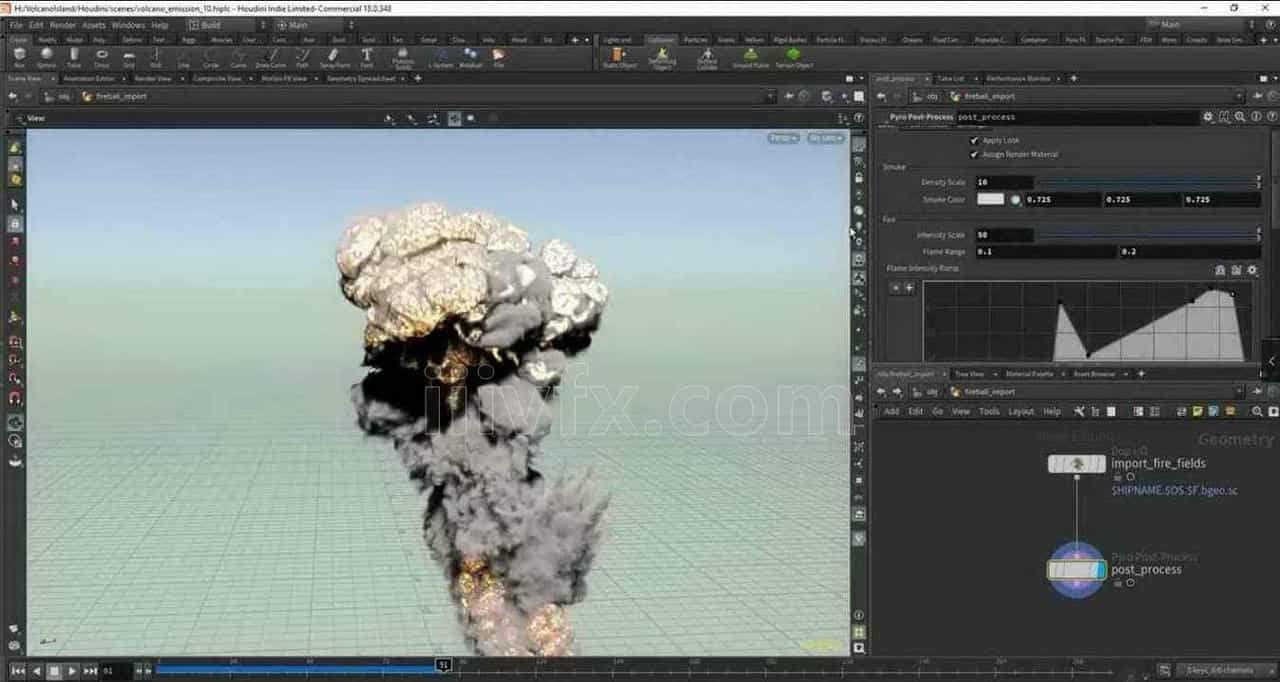The image size is (1280, 682).
Task: Click the import_fire_fields node
Action: pyautogui.click(x=1076, y=464)
